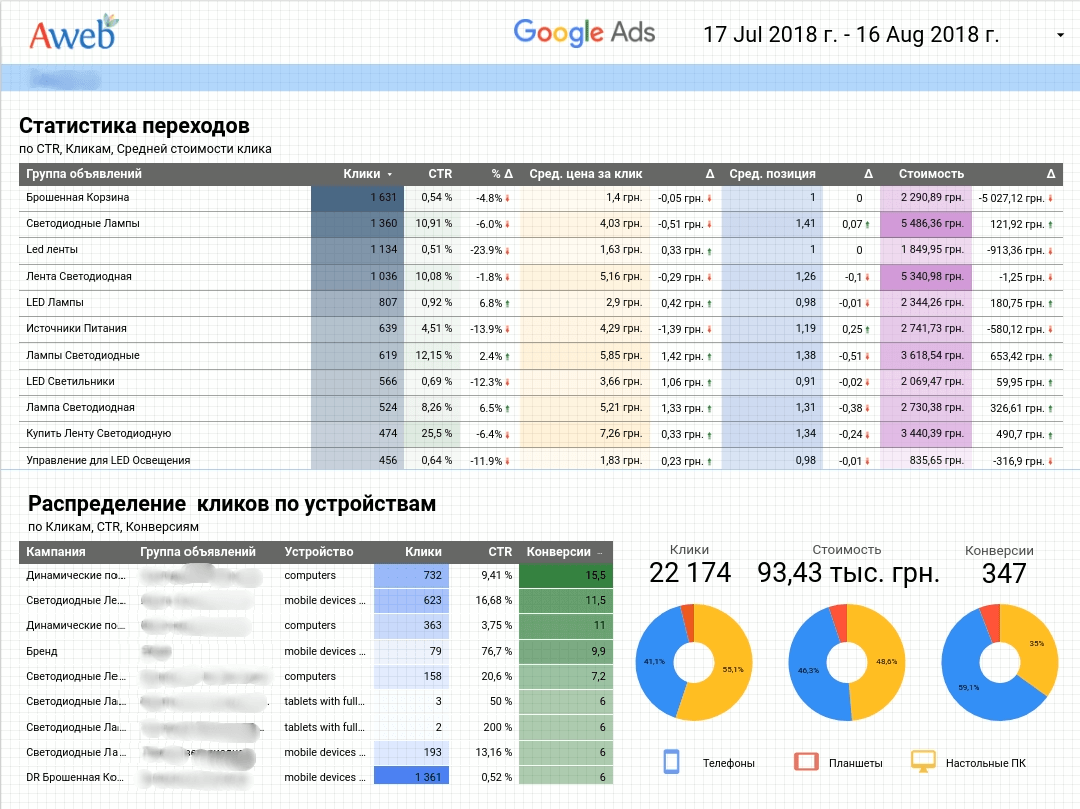Click the 22 174 total clicks scorecard
The image size is (1080, 809).
click(690, 573)
